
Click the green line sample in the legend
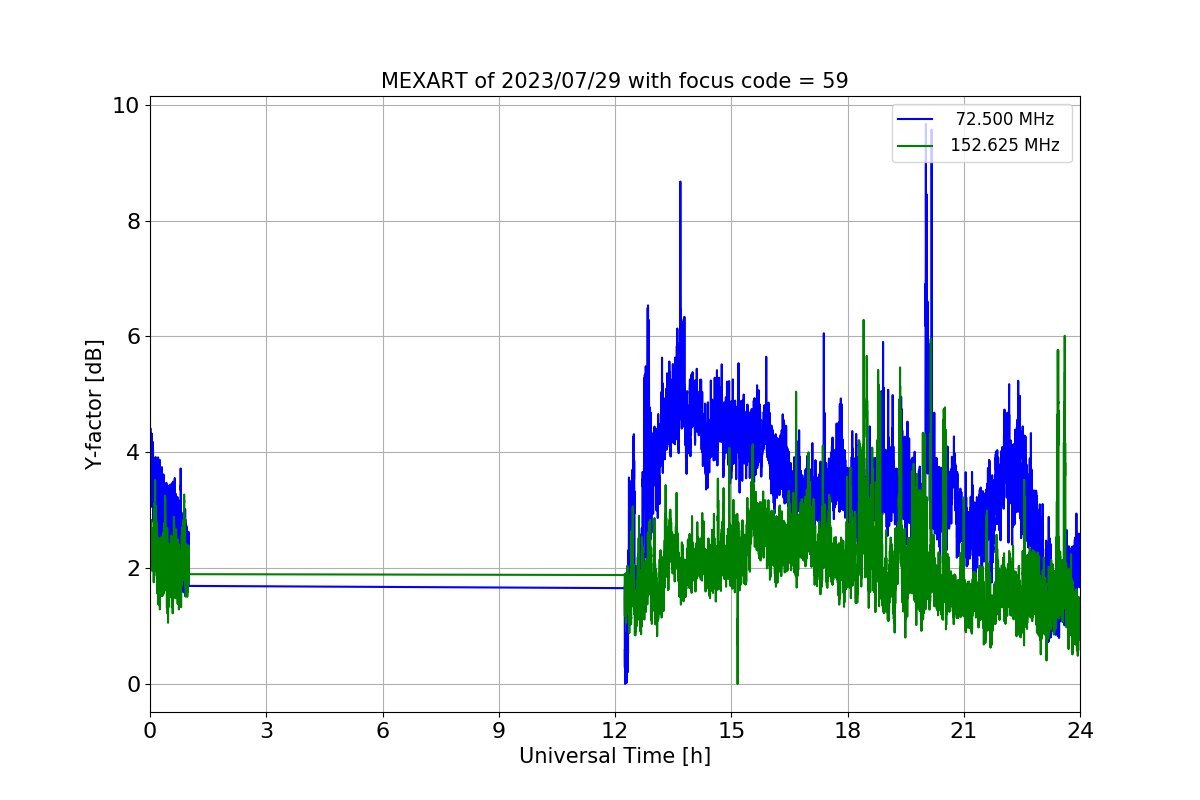point(915,146)
